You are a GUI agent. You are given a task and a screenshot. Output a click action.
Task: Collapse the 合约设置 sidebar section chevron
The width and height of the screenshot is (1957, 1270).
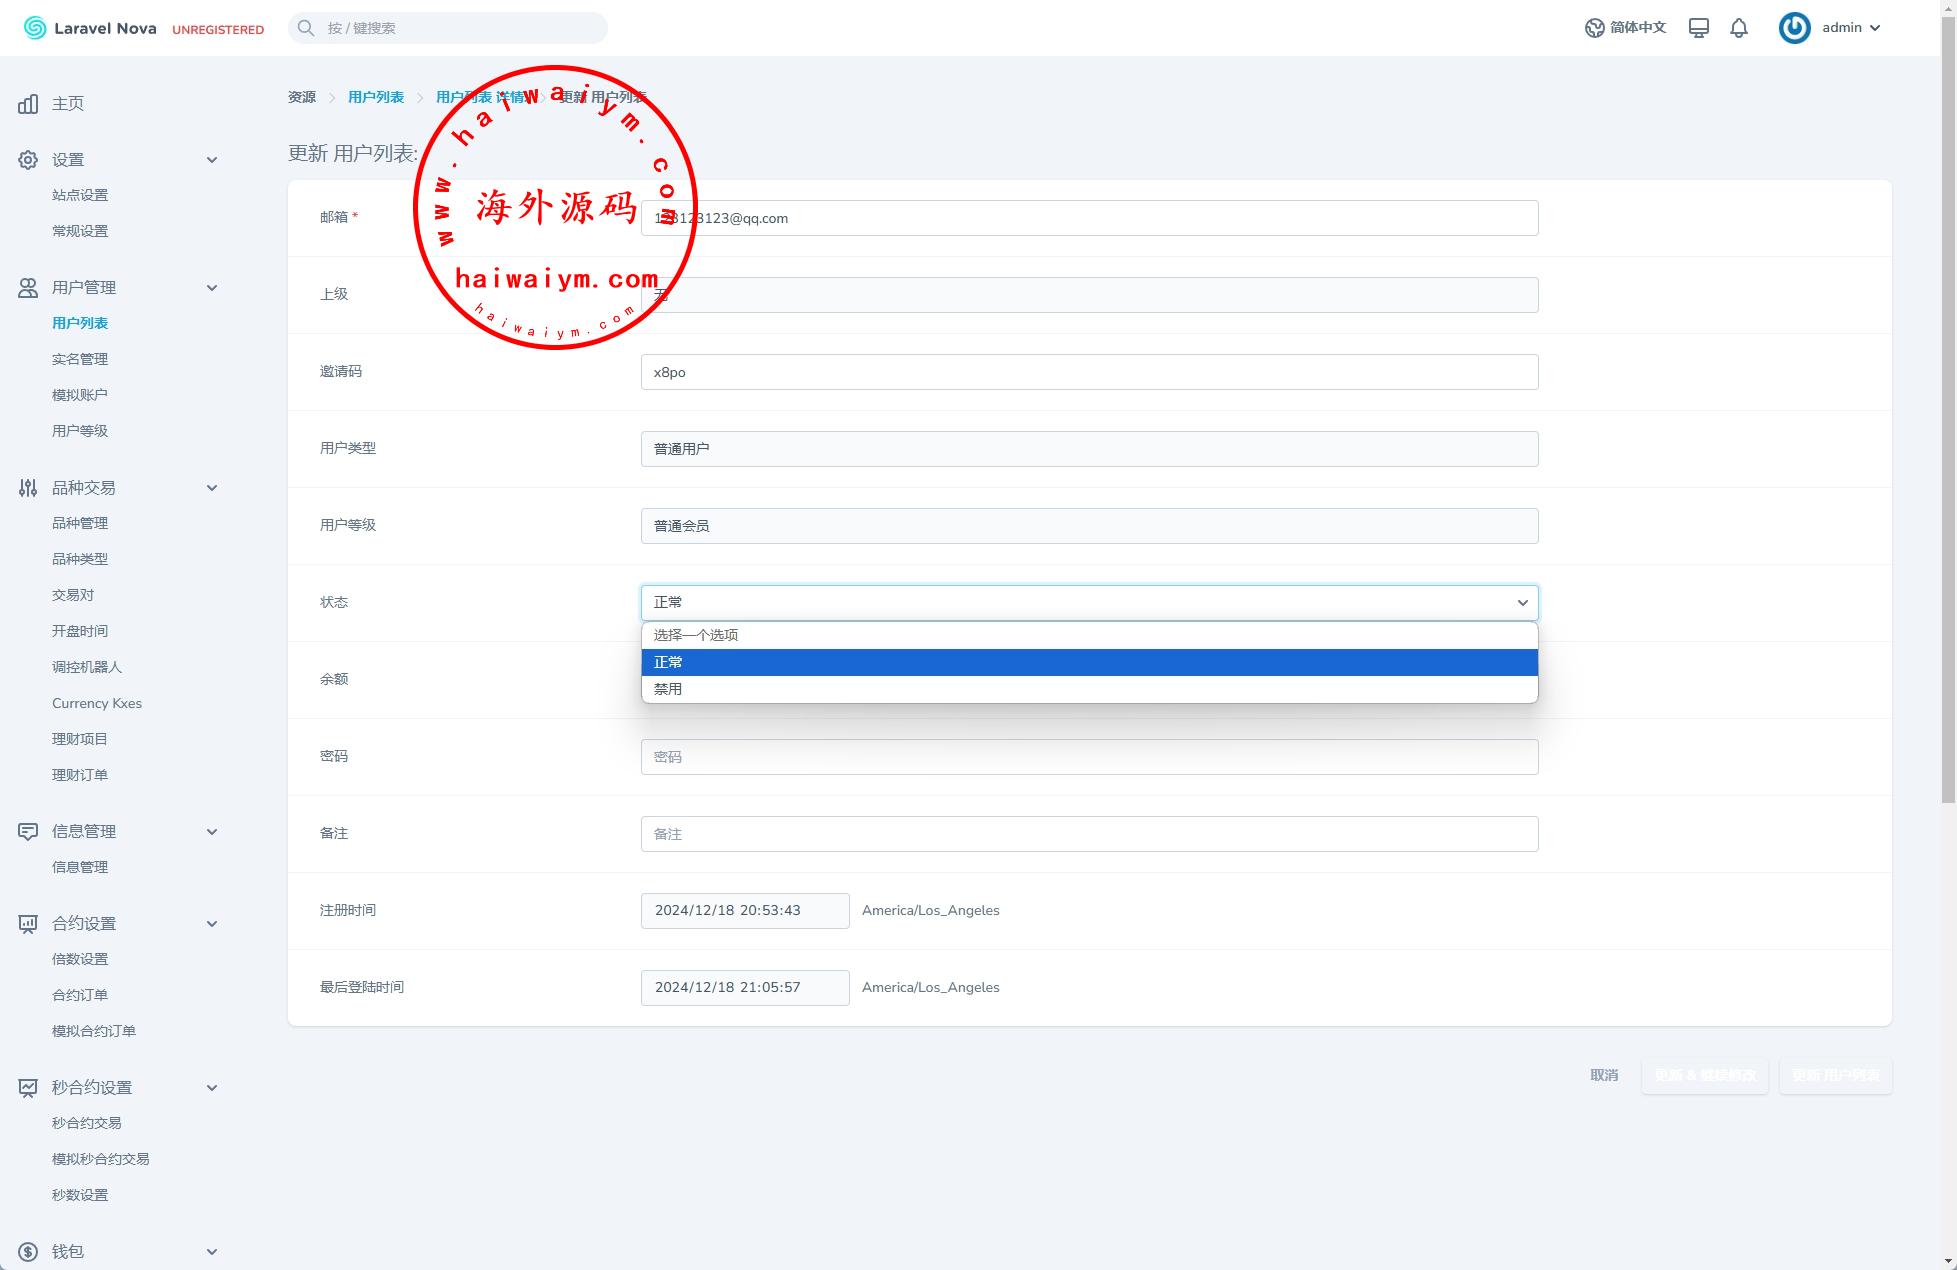[x=212, y=924]
